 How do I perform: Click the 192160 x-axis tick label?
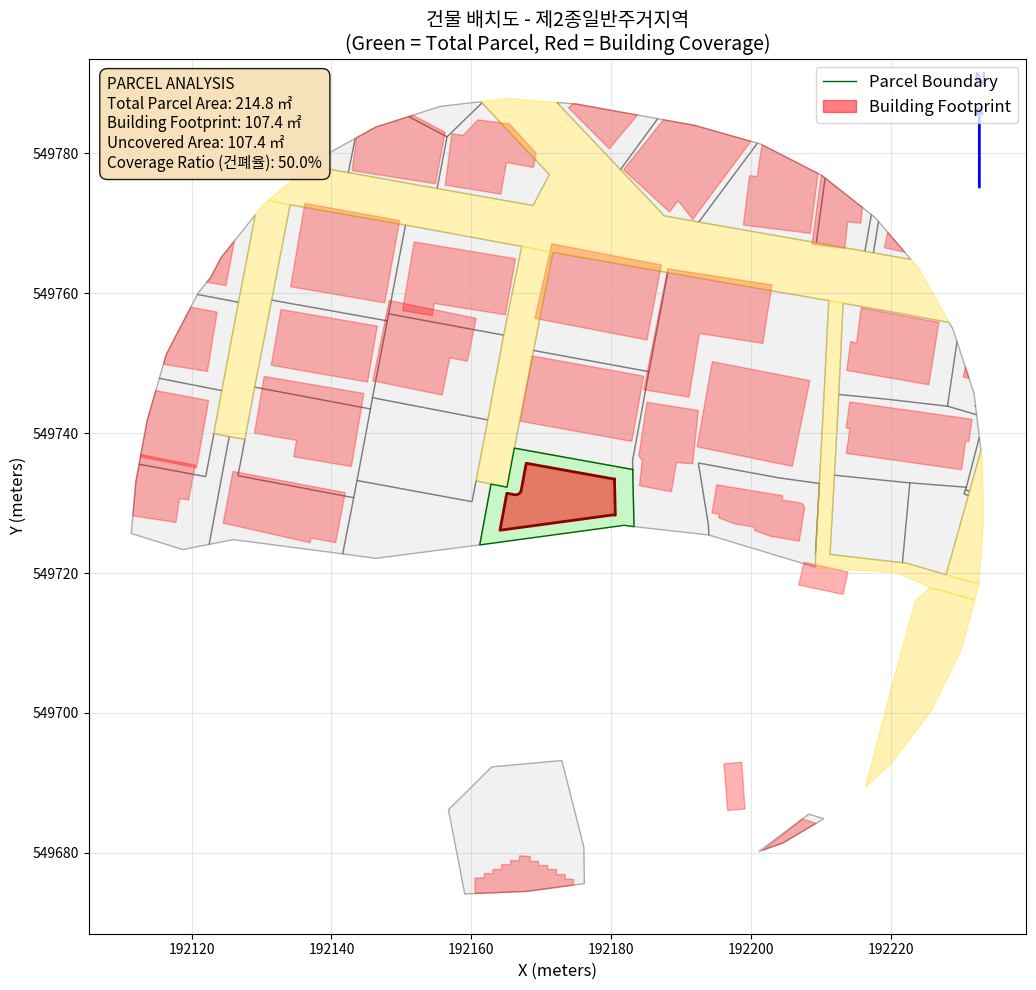click(x=471, y=948)
